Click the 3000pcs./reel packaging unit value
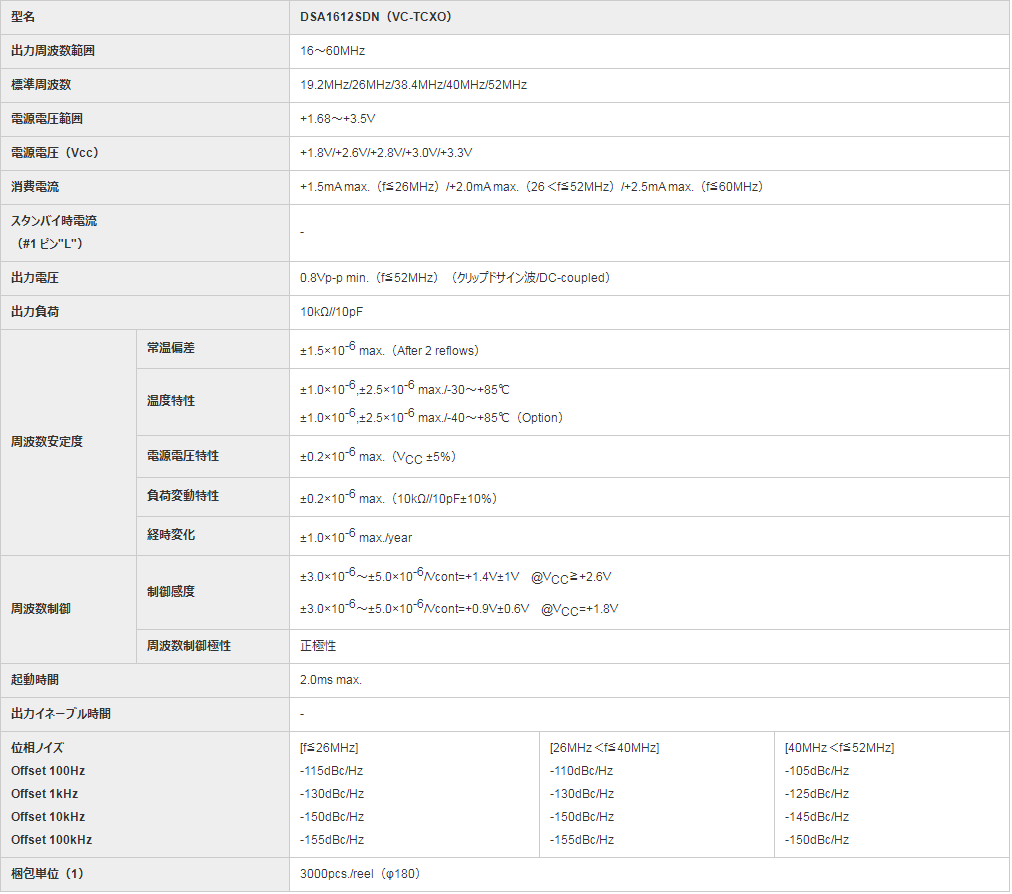Image resolution: width=1012 pixels, height=894 pixels. tap(360, 874)
